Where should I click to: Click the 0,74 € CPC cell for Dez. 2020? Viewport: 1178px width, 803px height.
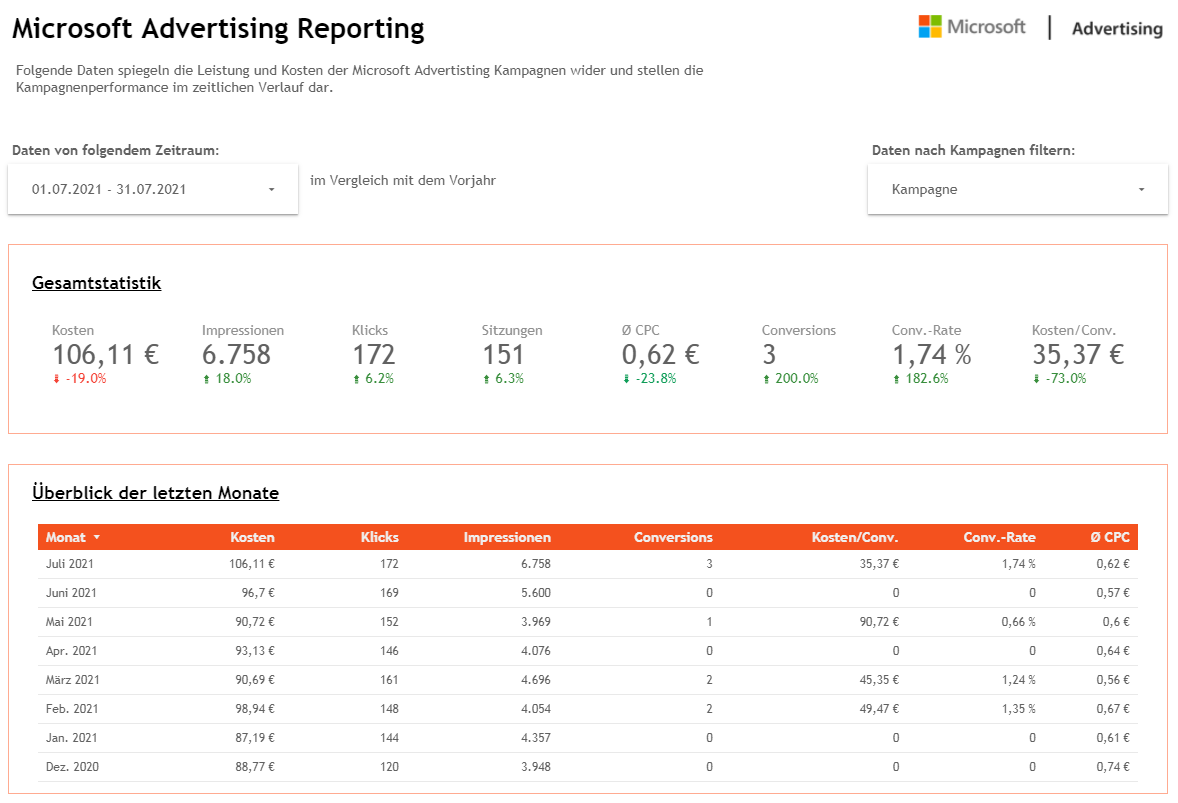point(1113,767)
